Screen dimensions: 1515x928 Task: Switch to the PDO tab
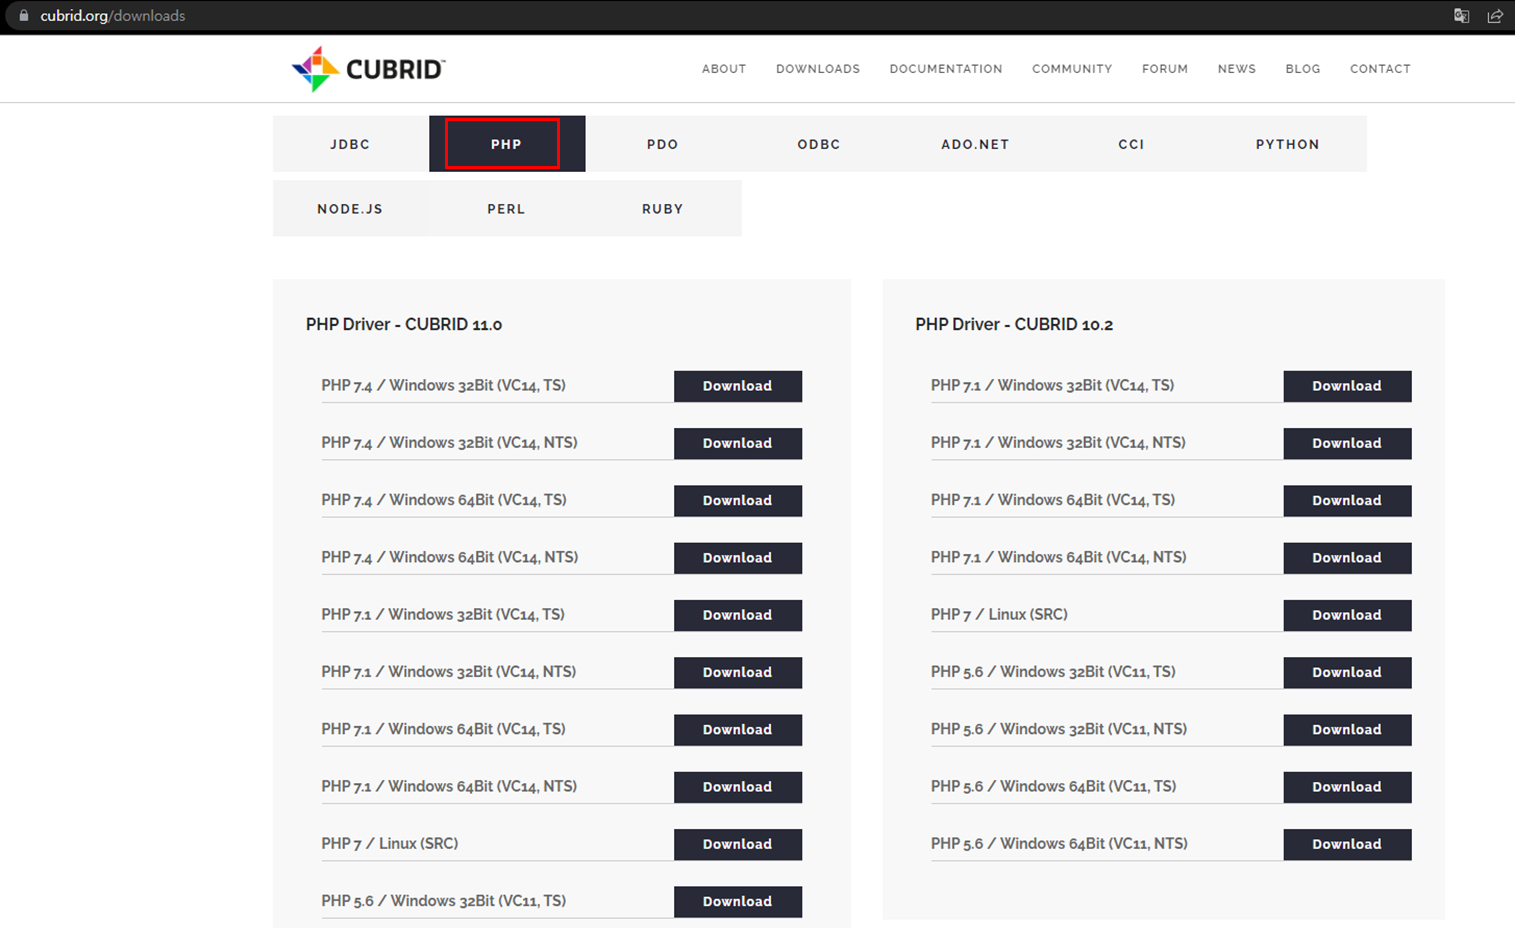pyautogui.click(x=663, y=144)
